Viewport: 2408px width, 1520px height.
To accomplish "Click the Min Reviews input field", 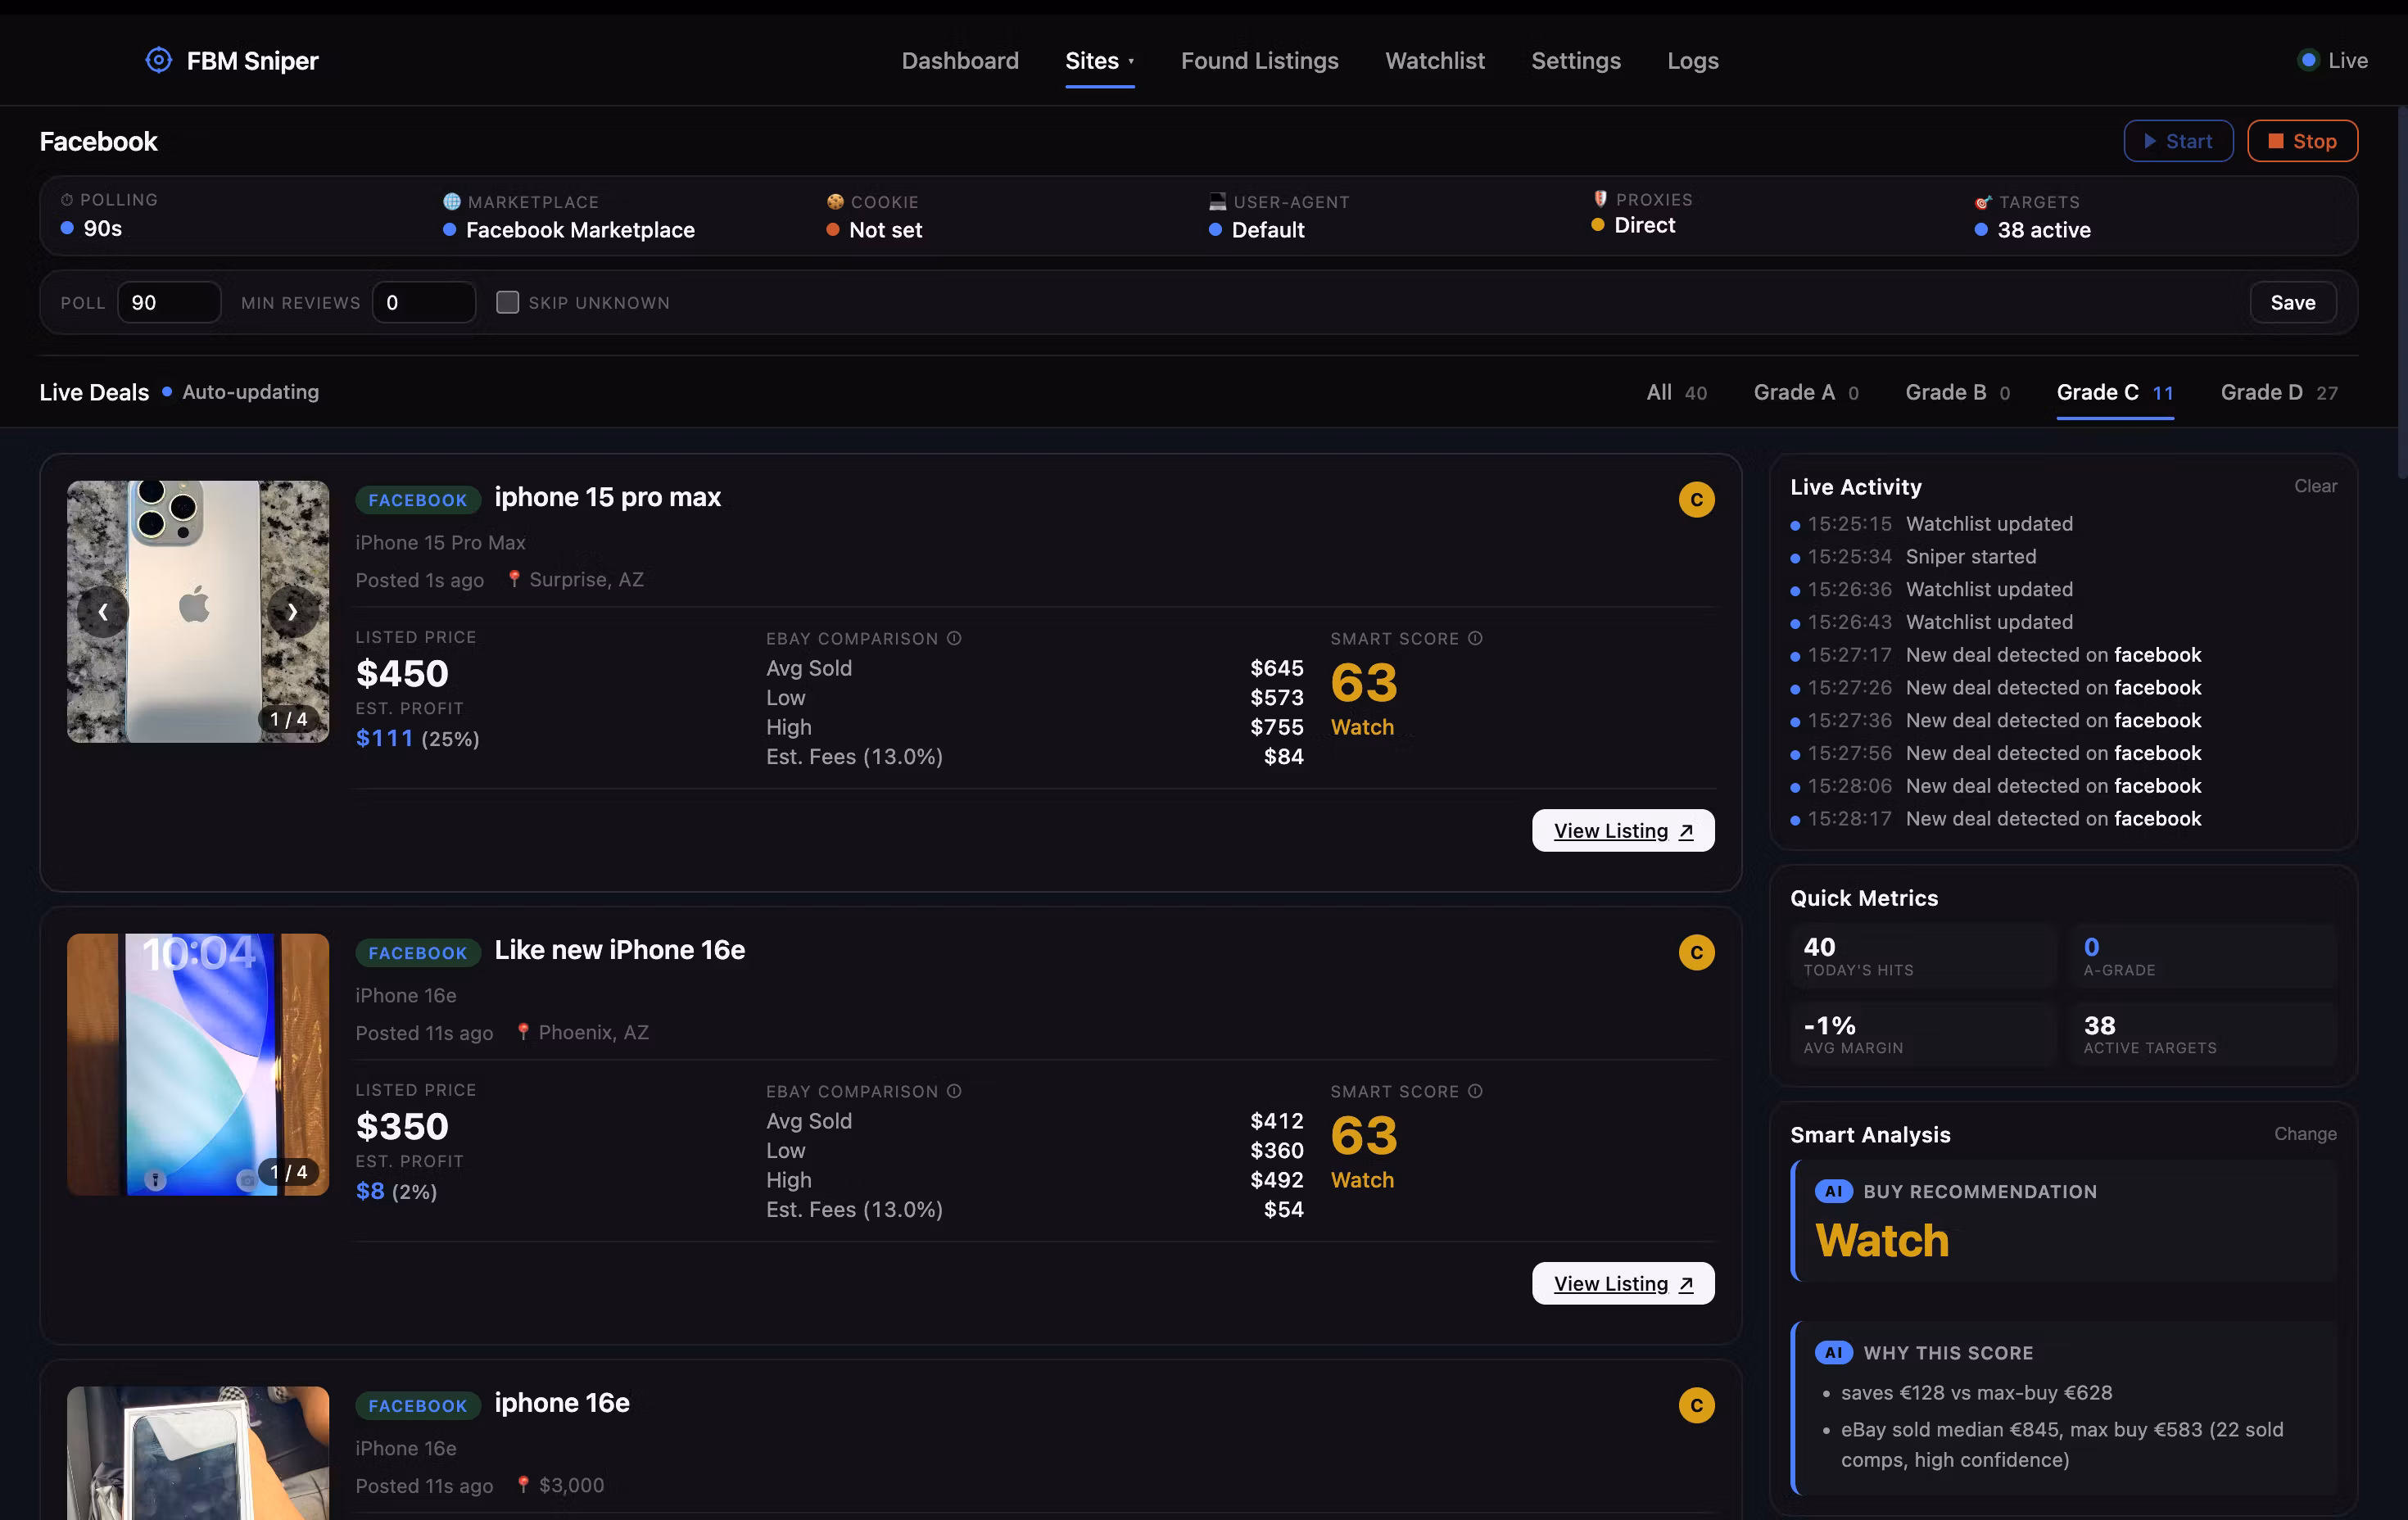I will click(424, 302).
